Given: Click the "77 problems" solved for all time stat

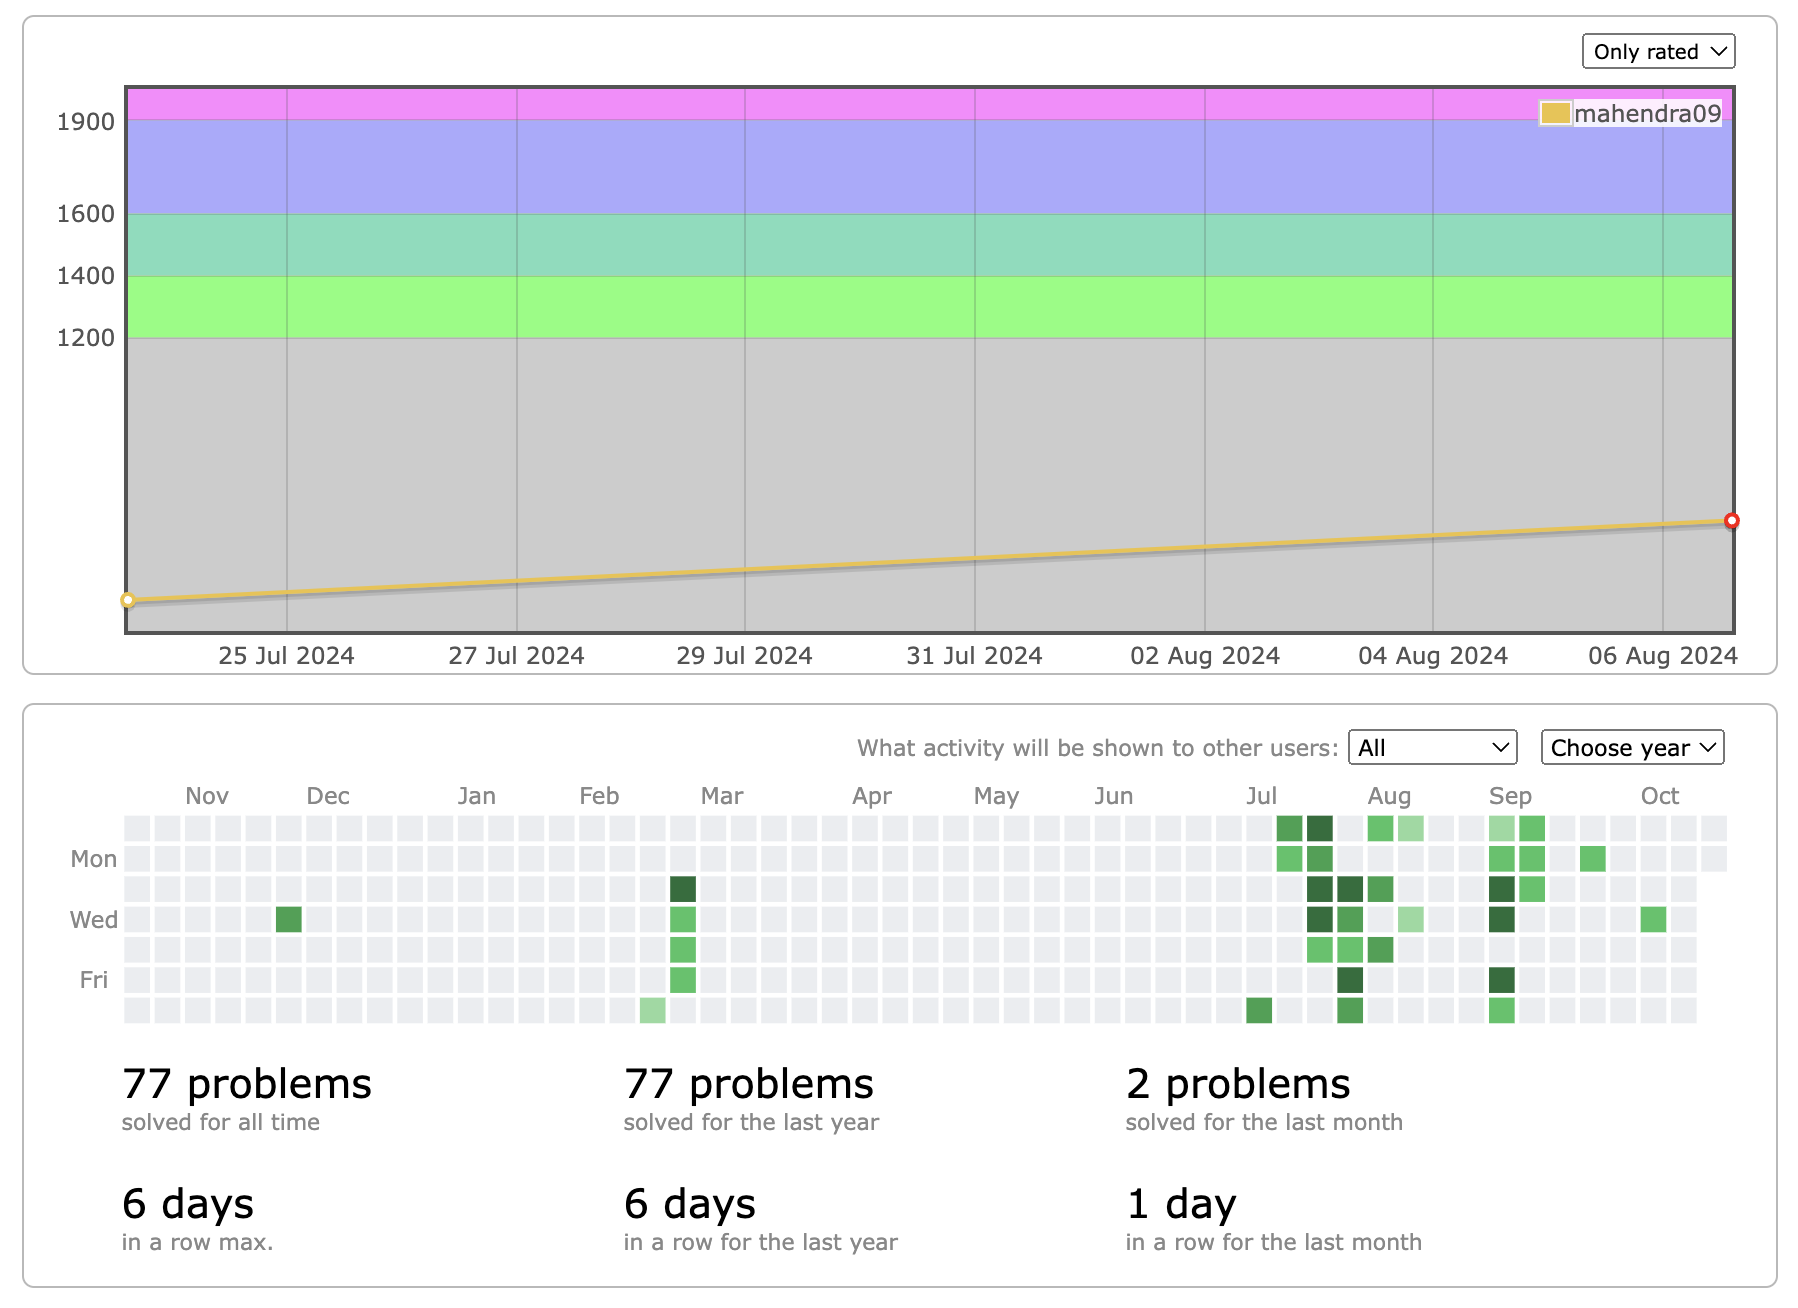Looking at the screenshot, I should tap(246, 1085).
